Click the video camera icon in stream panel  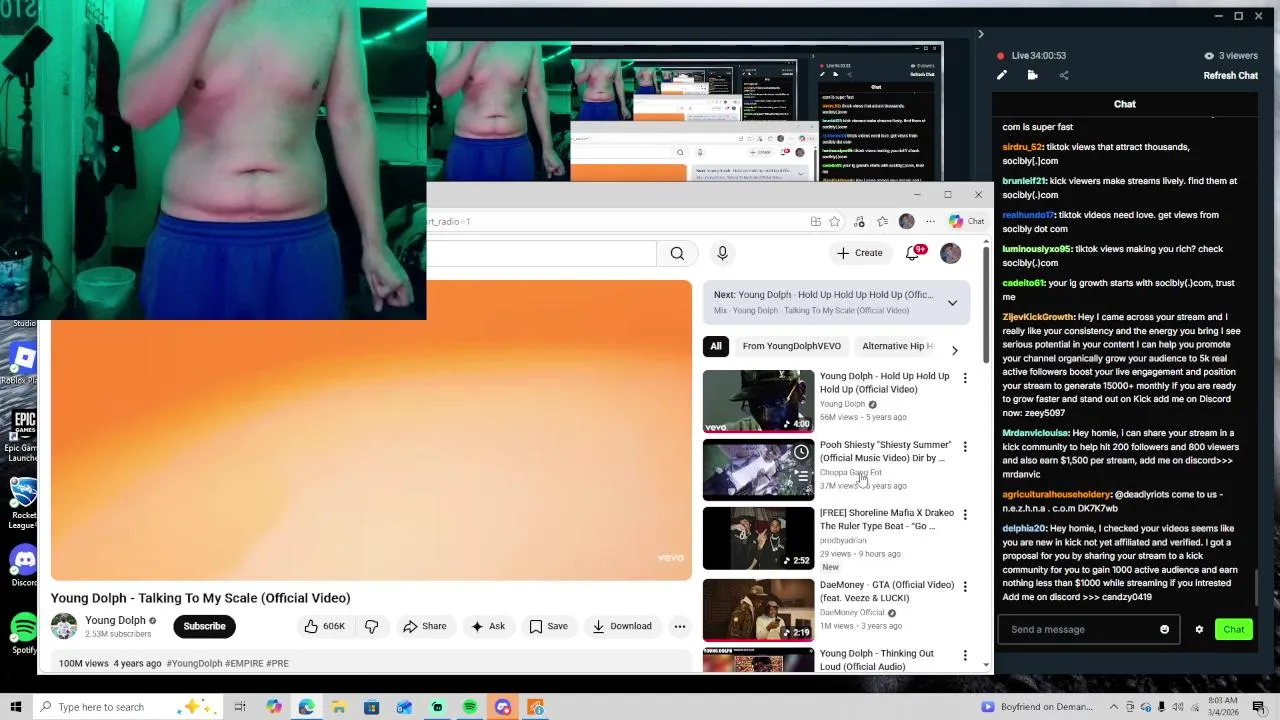tap(1032, 75)
